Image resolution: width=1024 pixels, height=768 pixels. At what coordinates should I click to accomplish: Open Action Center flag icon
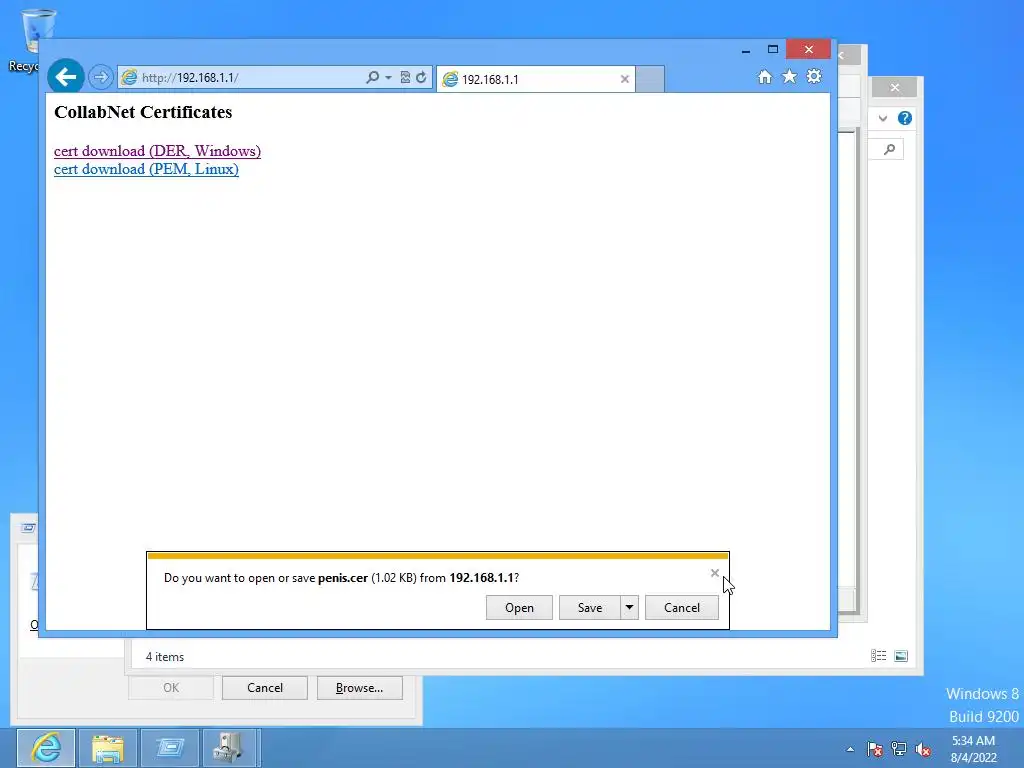874,749
